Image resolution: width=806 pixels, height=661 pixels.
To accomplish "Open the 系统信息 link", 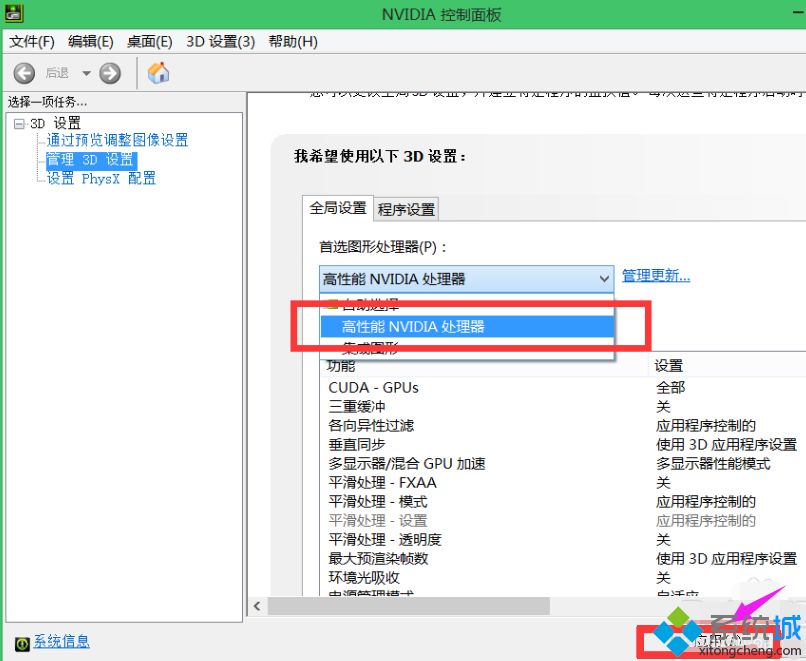I will (62, 641).
